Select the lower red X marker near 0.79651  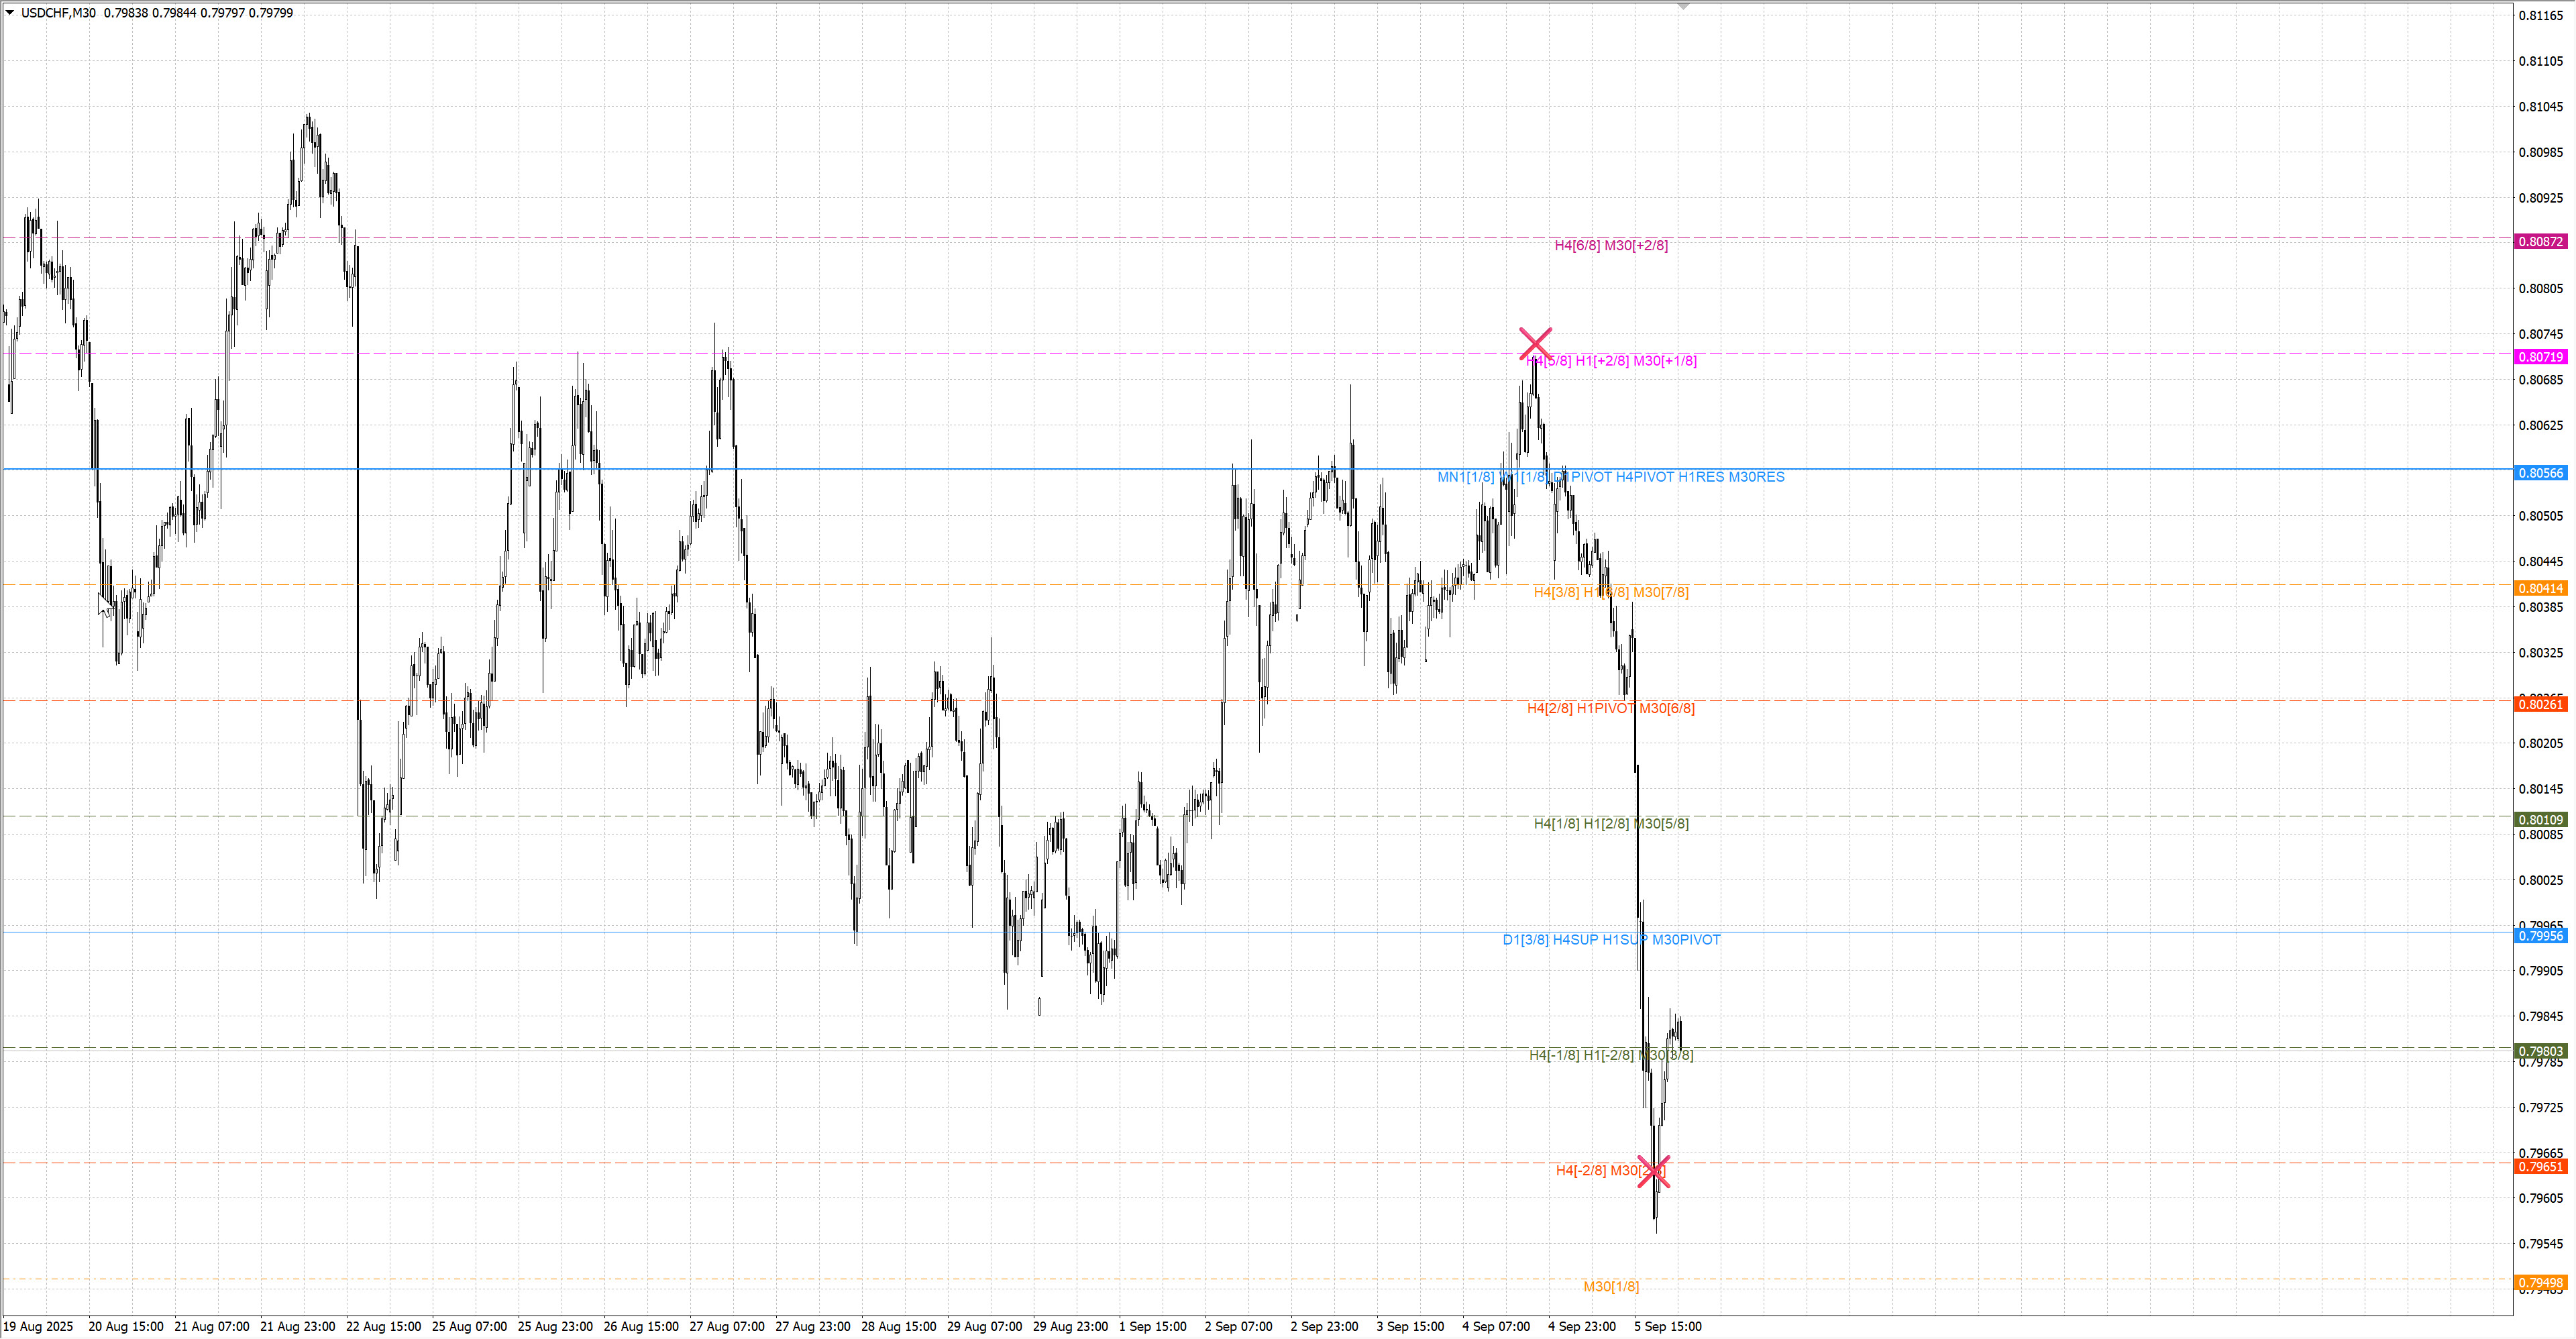(1653, 1172)
